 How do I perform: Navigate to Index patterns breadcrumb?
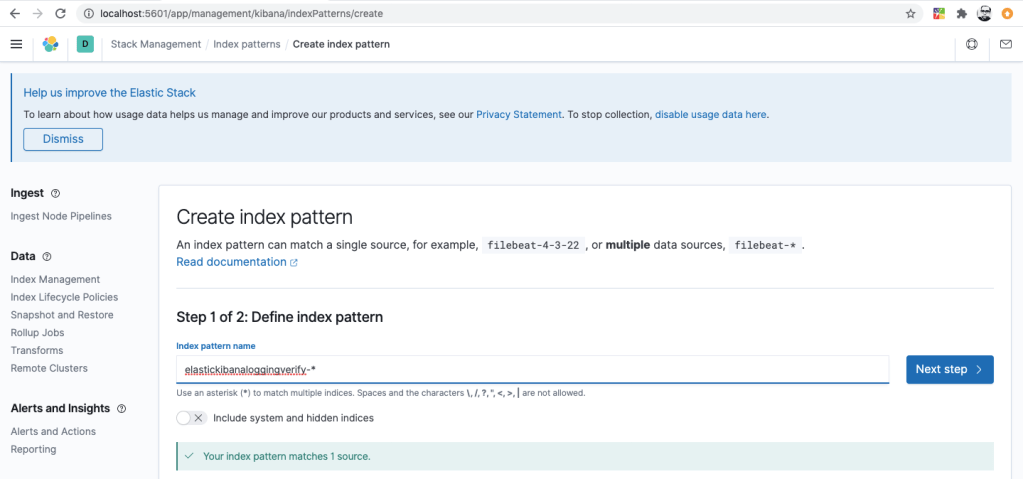pyautogui.click(x=247, y=44)
